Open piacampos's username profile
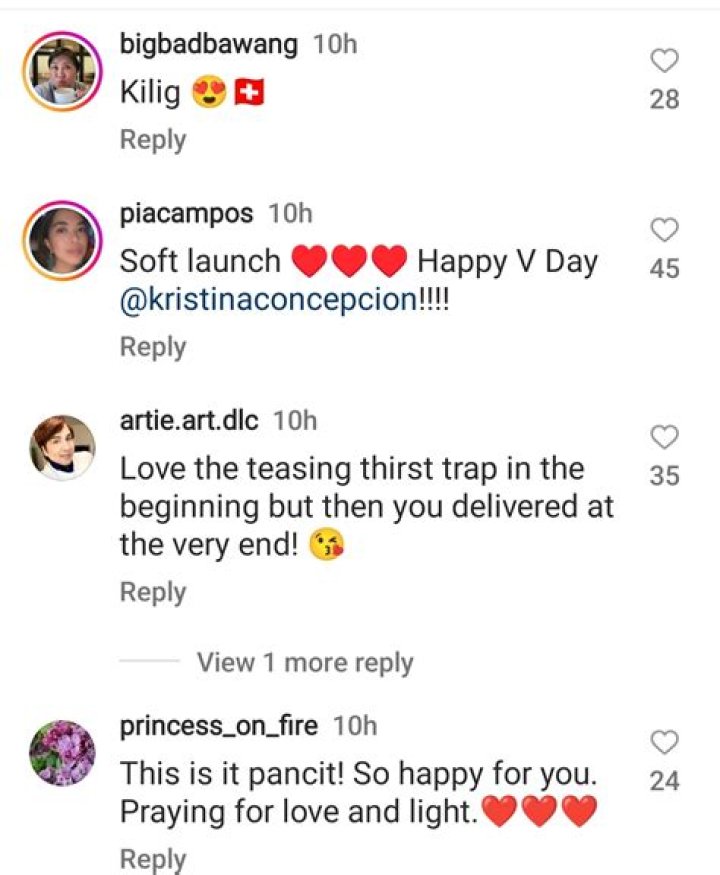This screenshot has height=875, width=720. point(187,212)
